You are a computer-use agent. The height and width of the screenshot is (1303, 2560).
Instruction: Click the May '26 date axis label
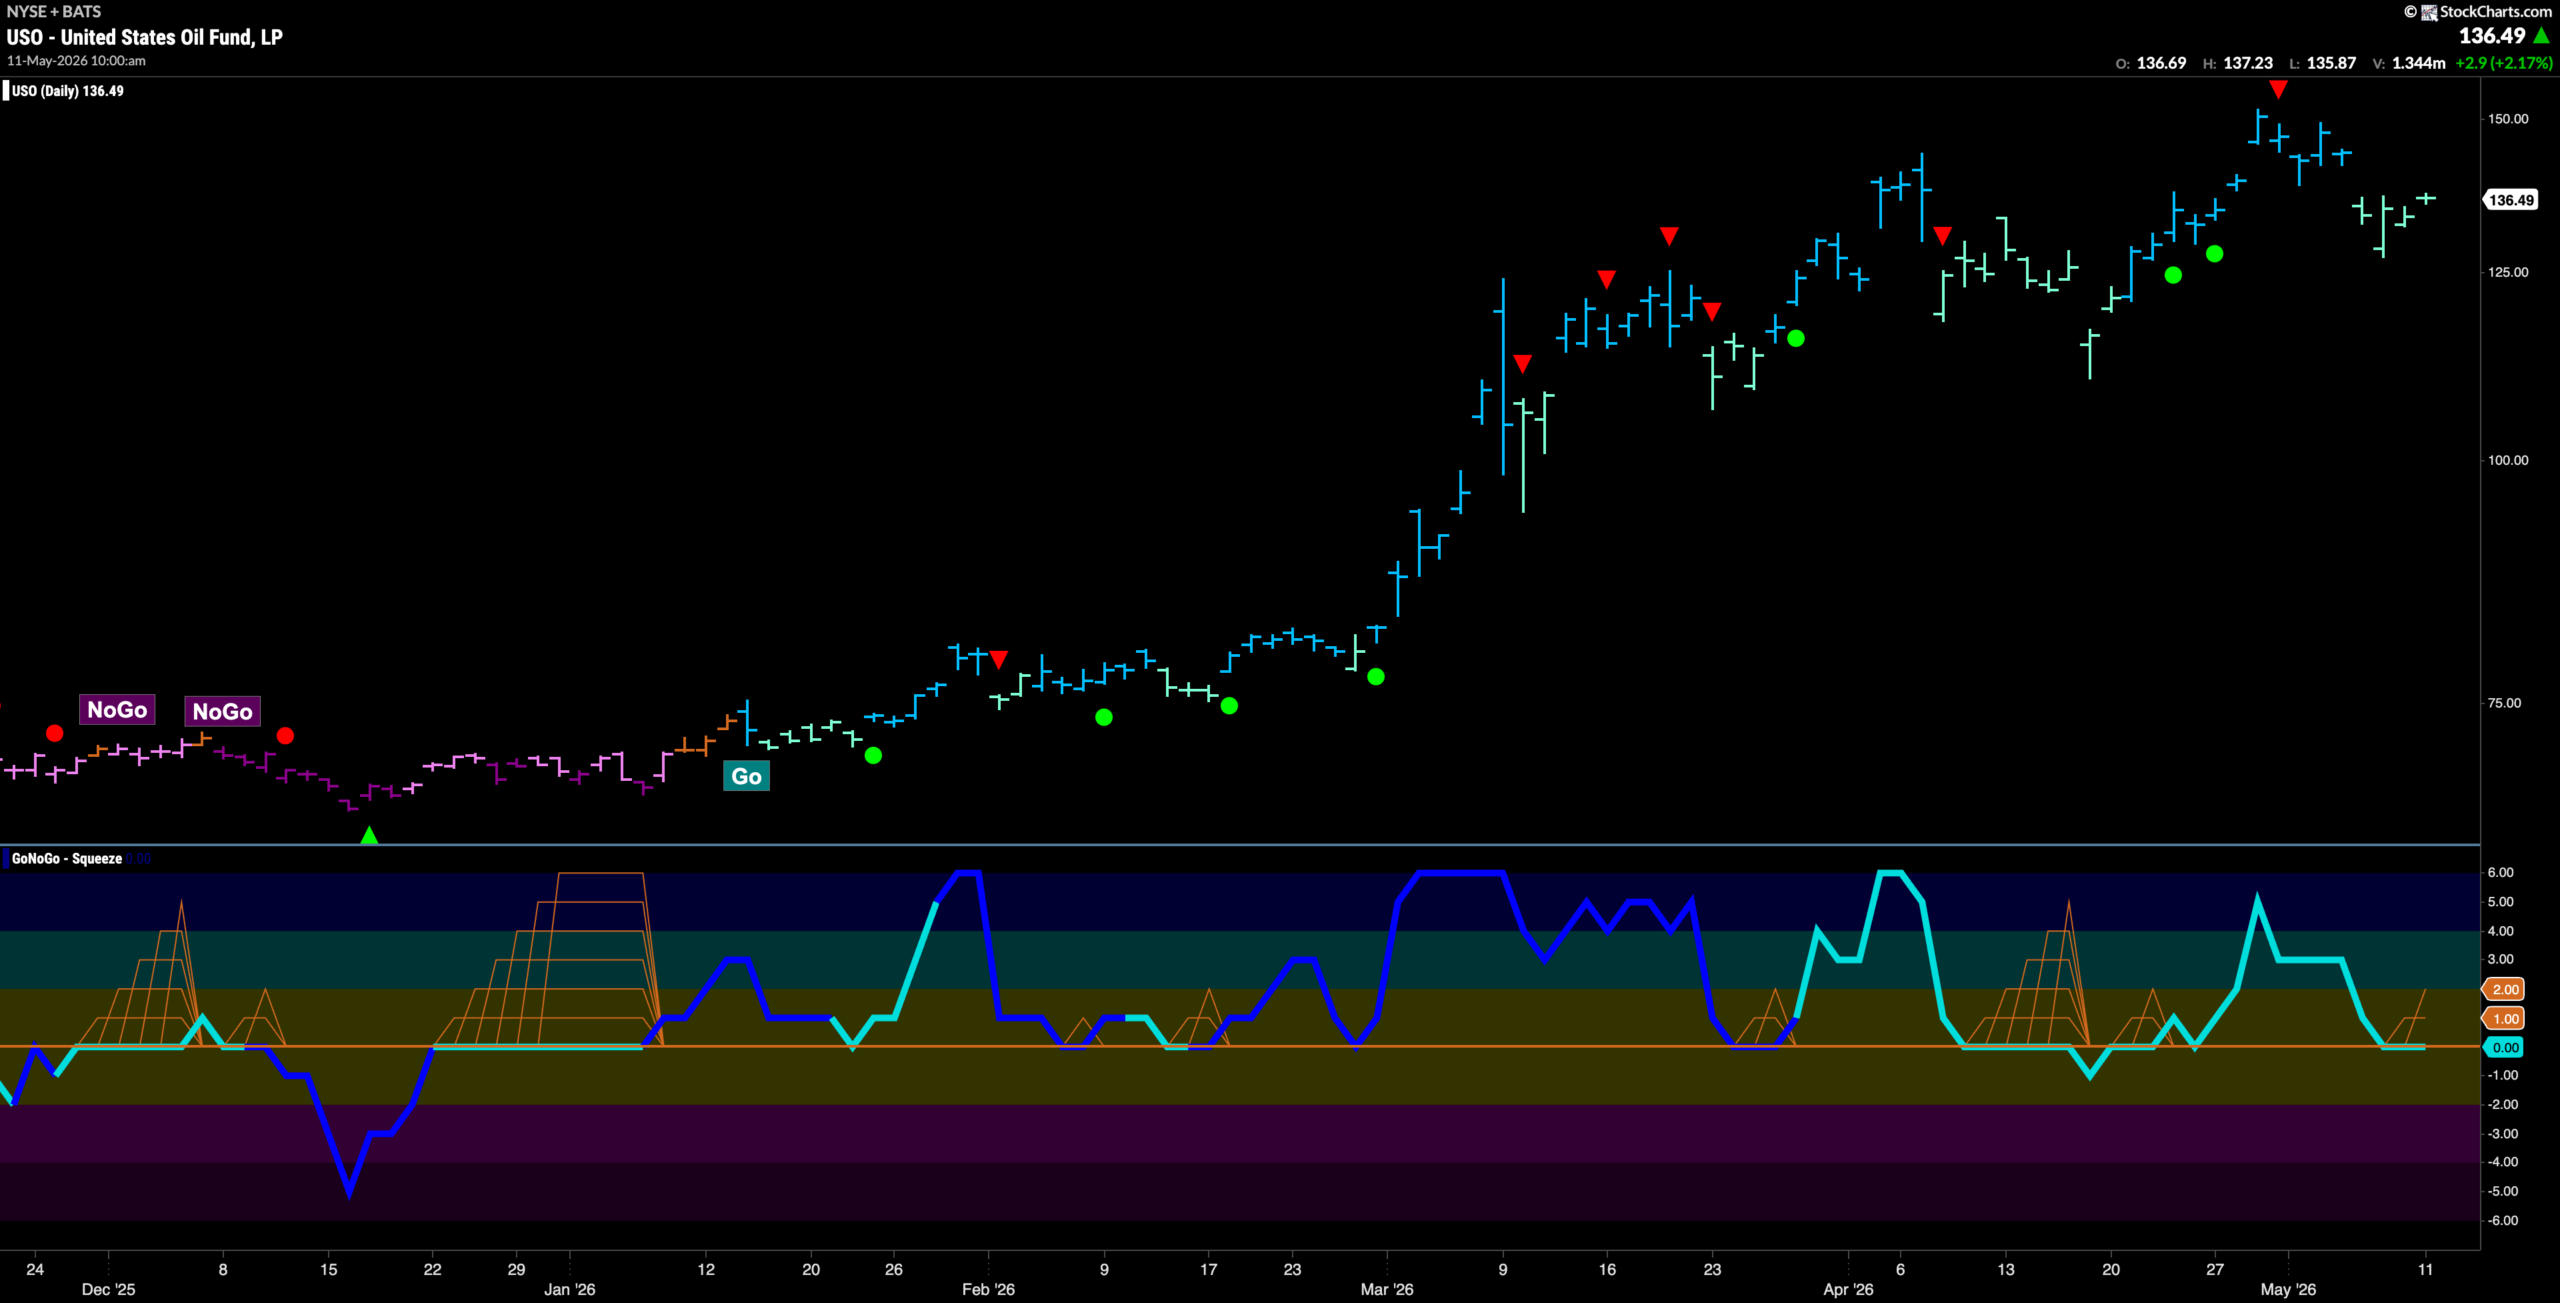(x=2288, y=1289)
